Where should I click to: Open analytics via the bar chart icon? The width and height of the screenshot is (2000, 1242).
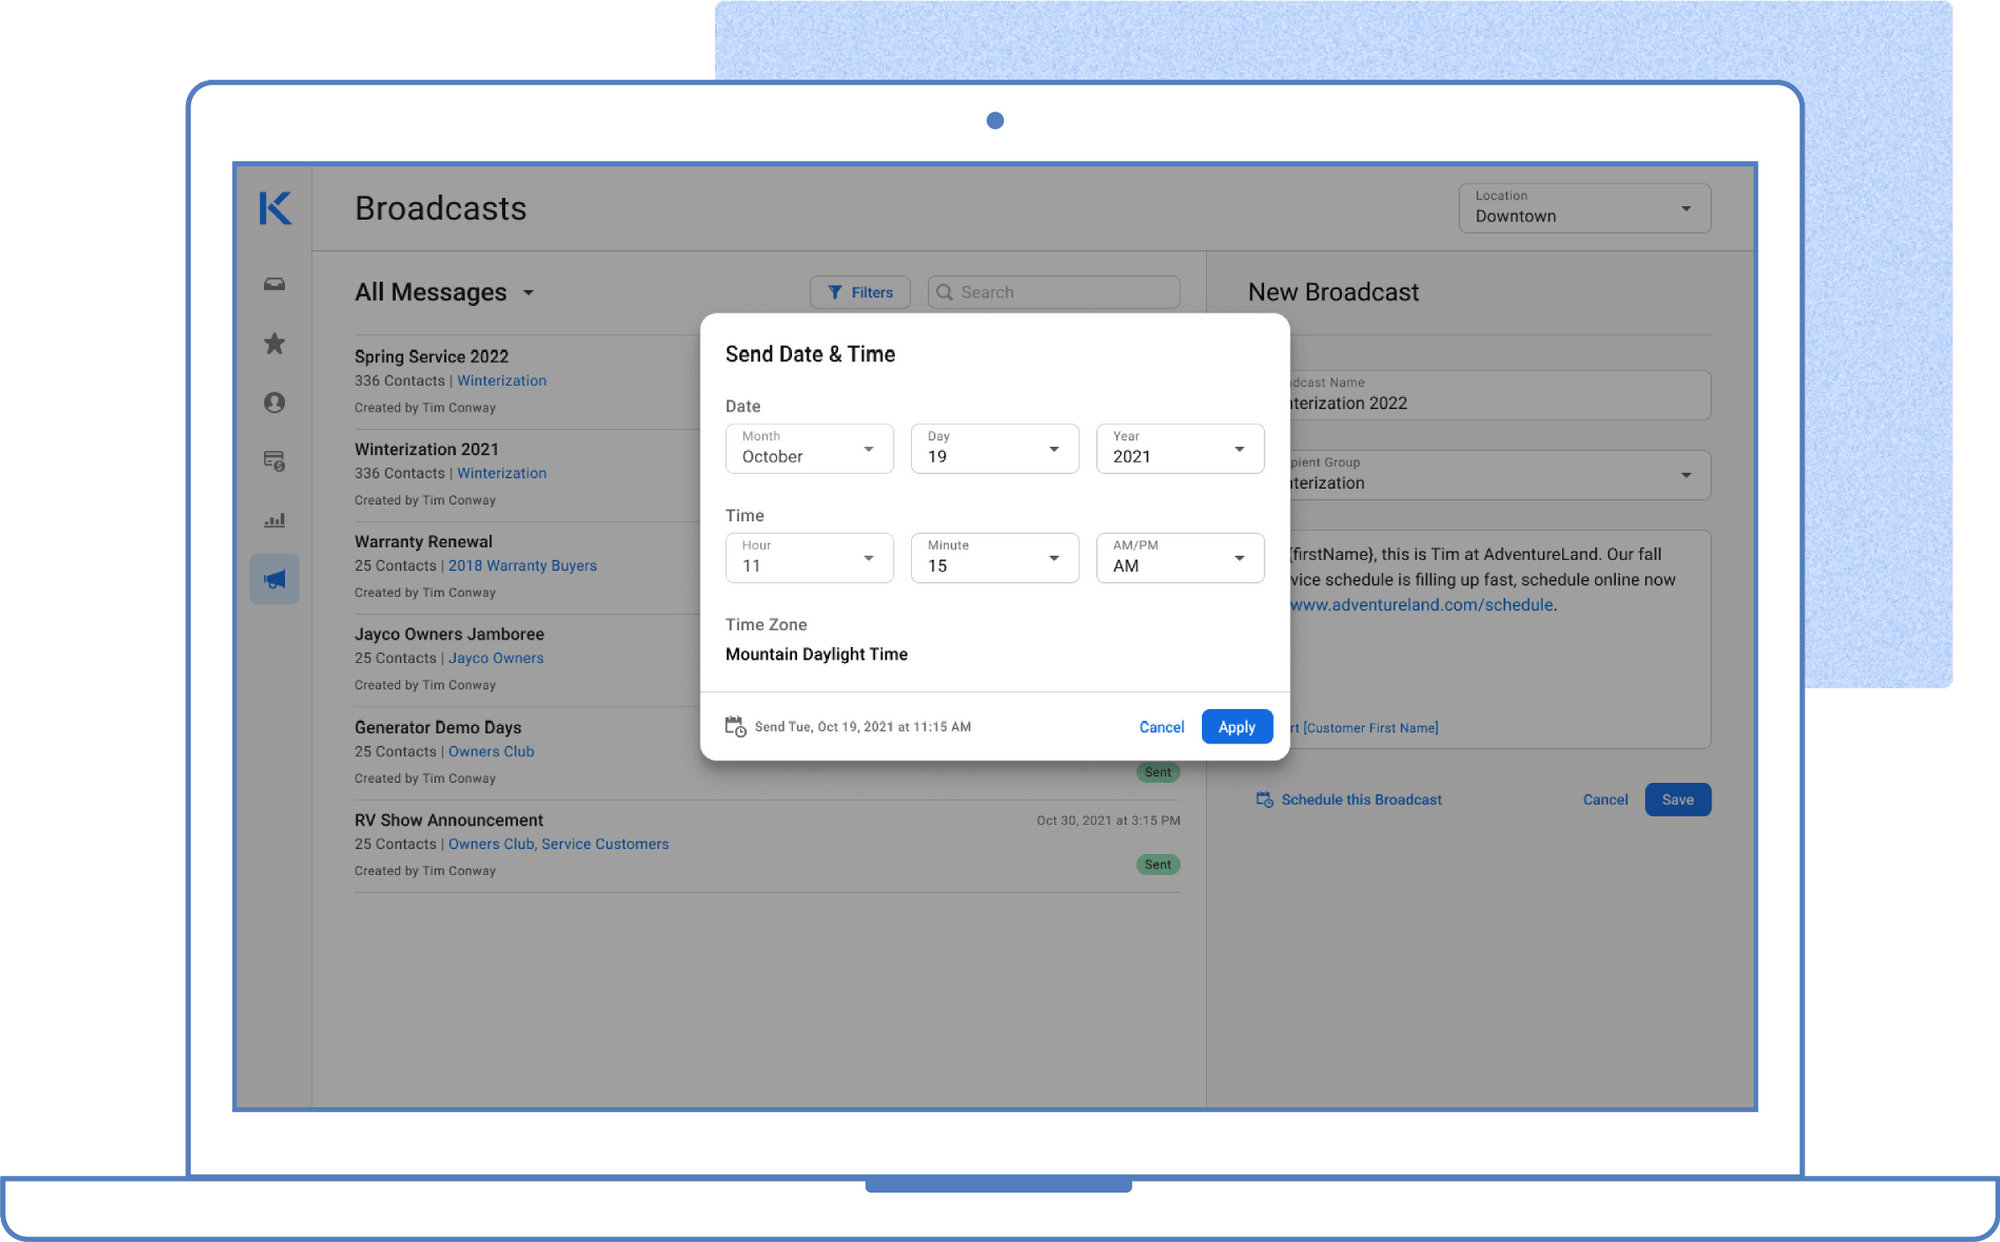(x=274, y=519)
